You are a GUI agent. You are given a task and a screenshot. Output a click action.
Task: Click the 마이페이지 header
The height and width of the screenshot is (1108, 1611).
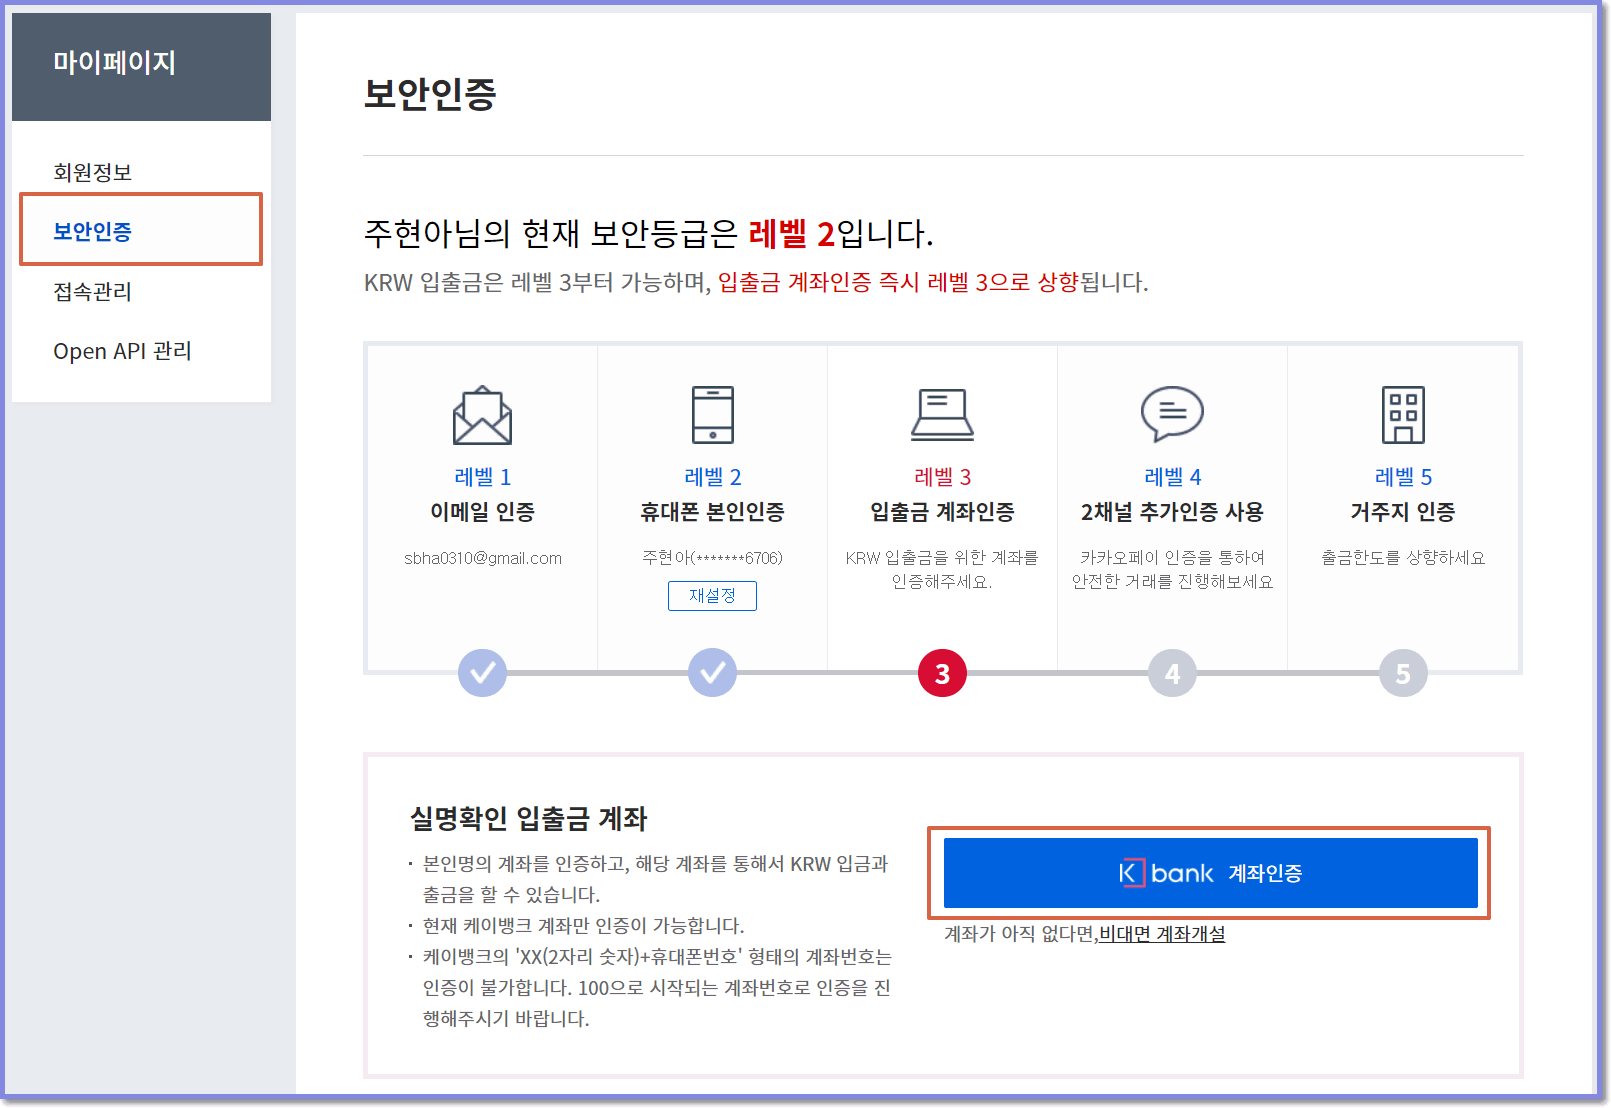point(115,63)
